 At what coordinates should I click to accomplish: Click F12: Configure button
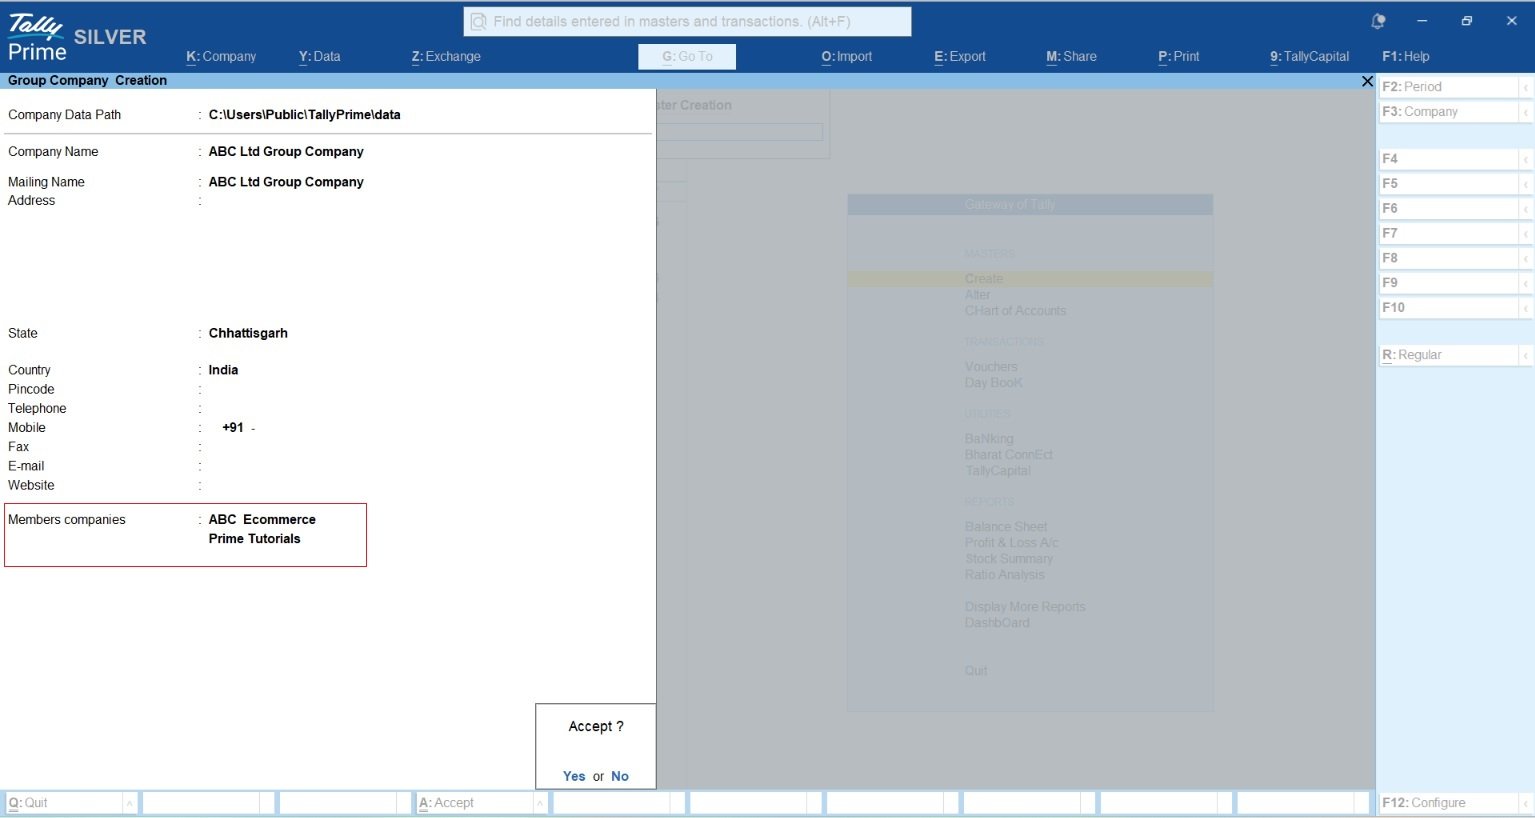point(1448,803)
